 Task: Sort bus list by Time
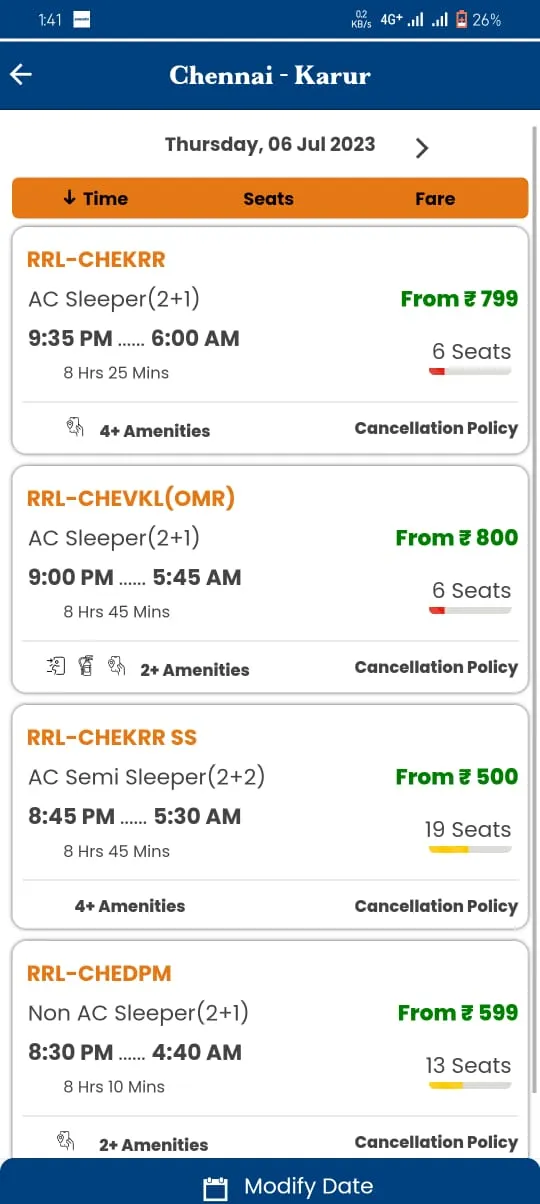95,198
